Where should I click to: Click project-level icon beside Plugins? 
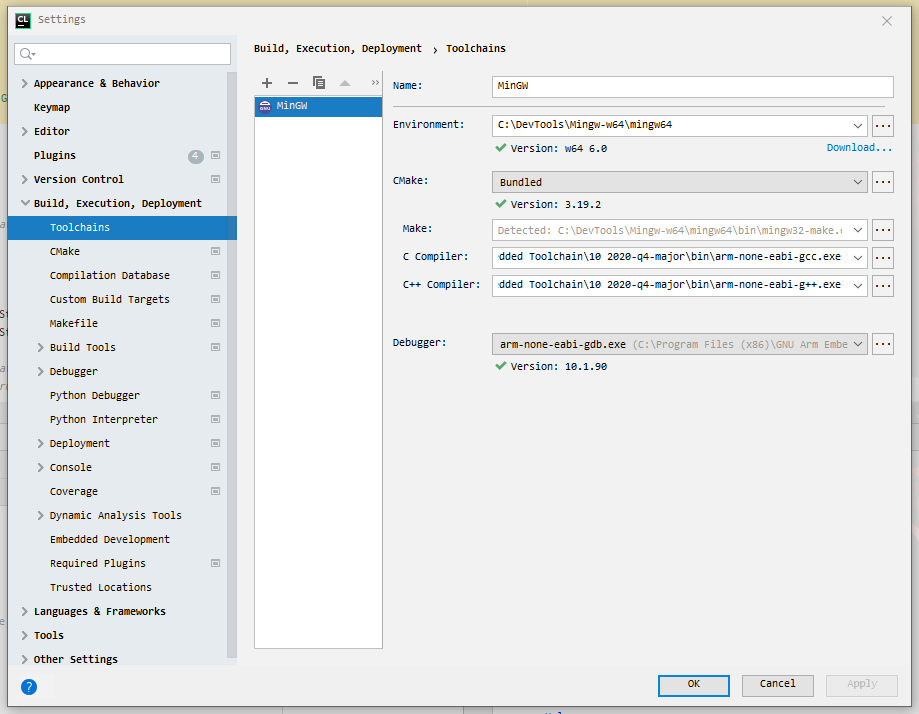[216, 155]
